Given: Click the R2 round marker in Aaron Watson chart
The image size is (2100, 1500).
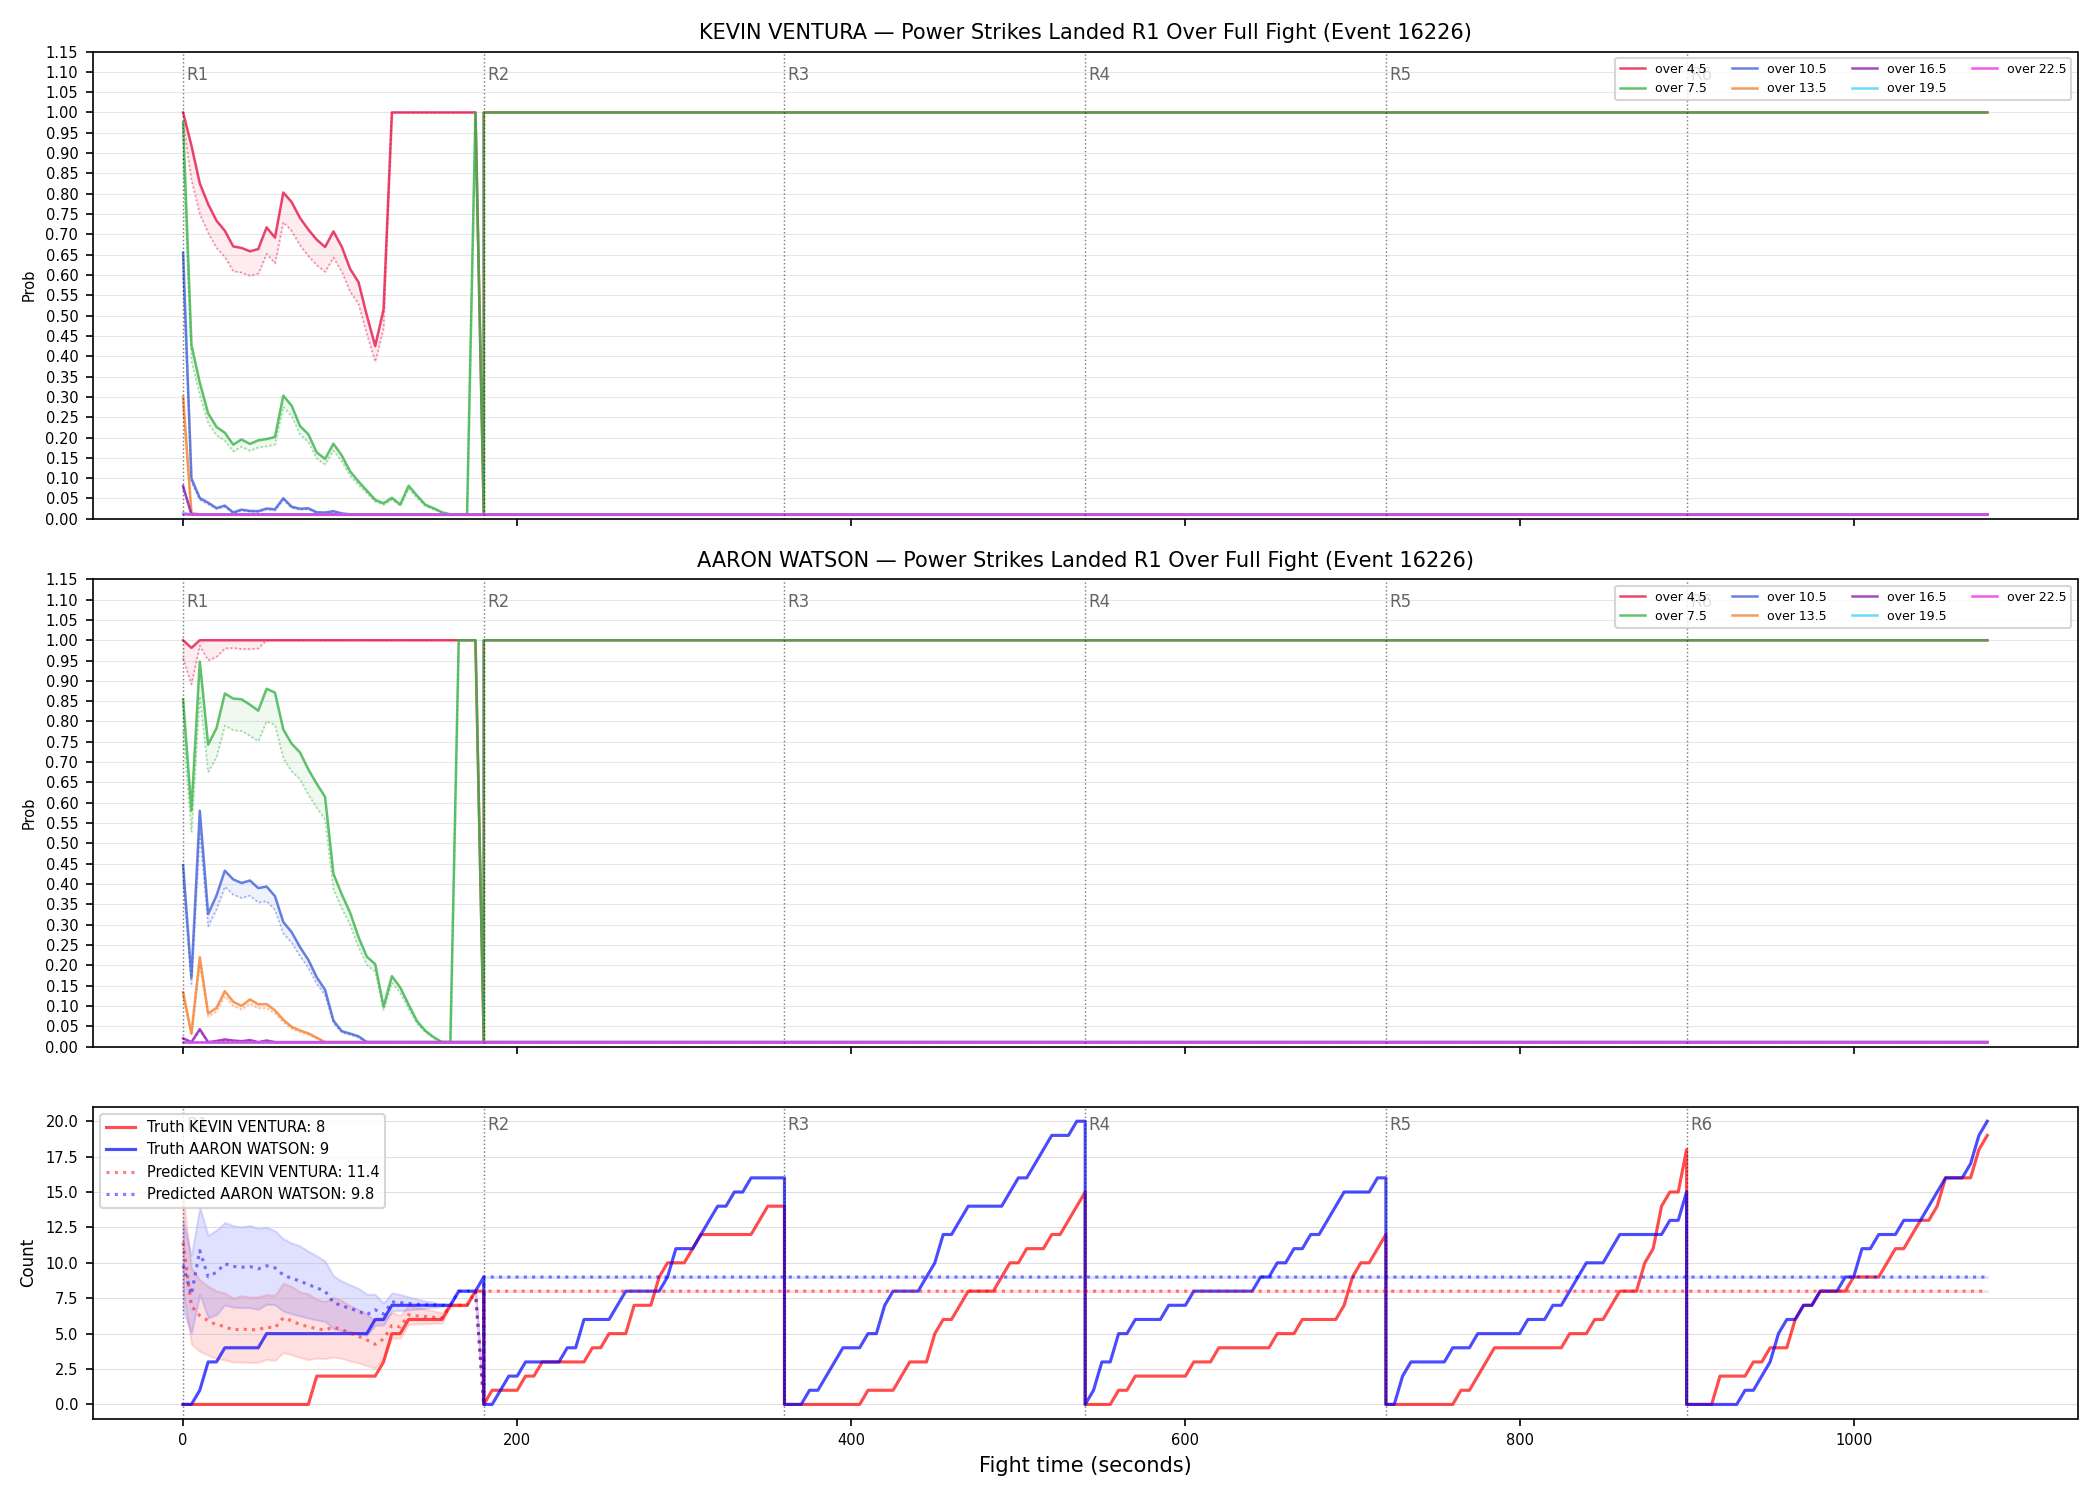Looking at the screenshot, I should pyautogui.click(x=498, y=601).
